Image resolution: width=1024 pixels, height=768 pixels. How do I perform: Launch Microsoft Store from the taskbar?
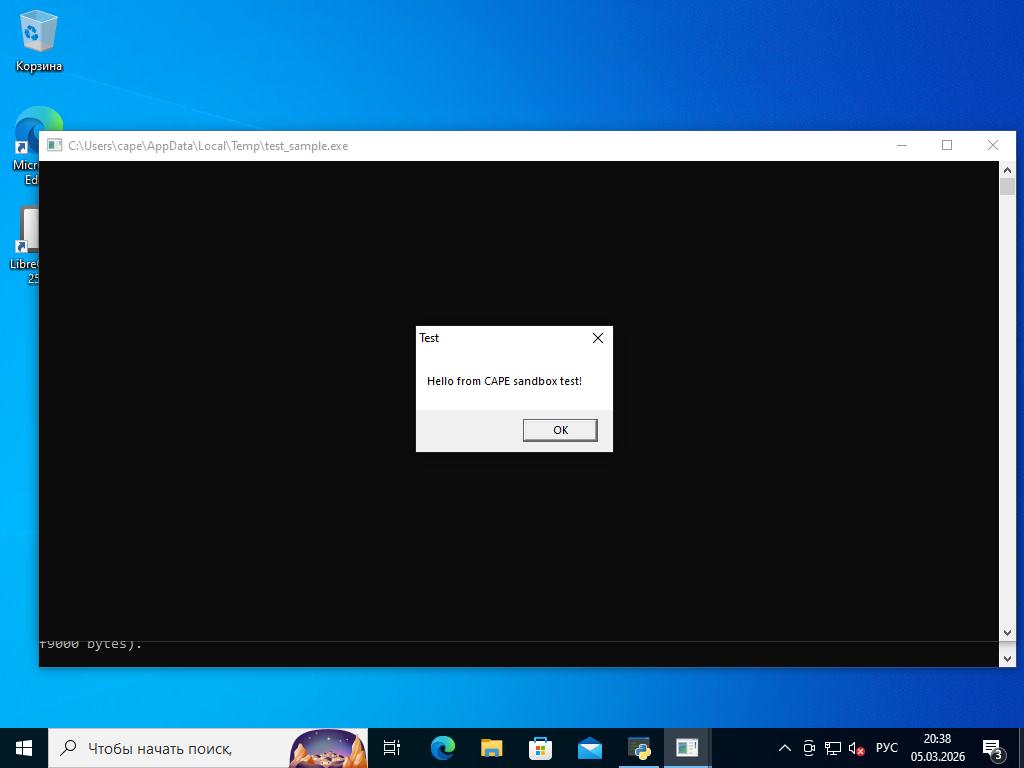pyautogui.click(x=540, y=747)
